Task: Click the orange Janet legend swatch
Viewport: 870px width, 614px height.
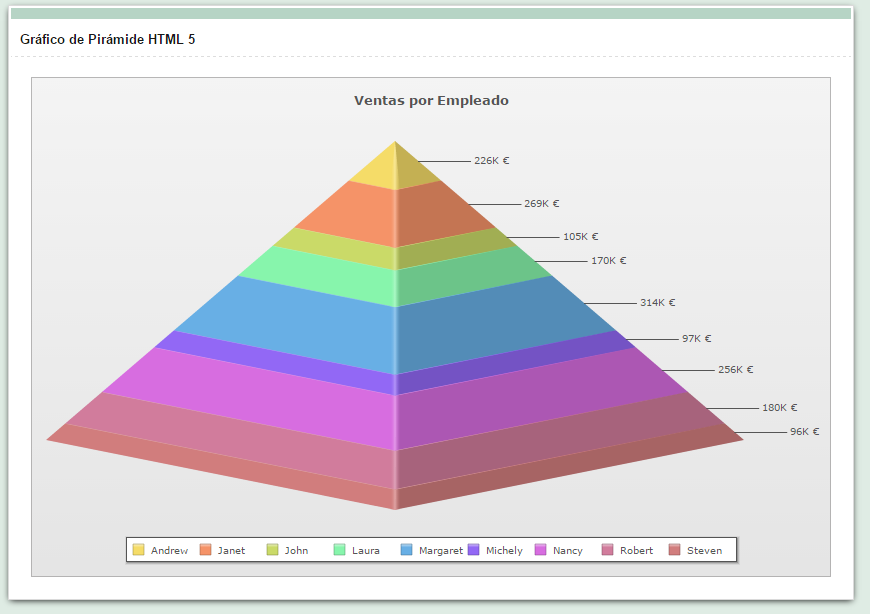Action: [x=206, y=550]
